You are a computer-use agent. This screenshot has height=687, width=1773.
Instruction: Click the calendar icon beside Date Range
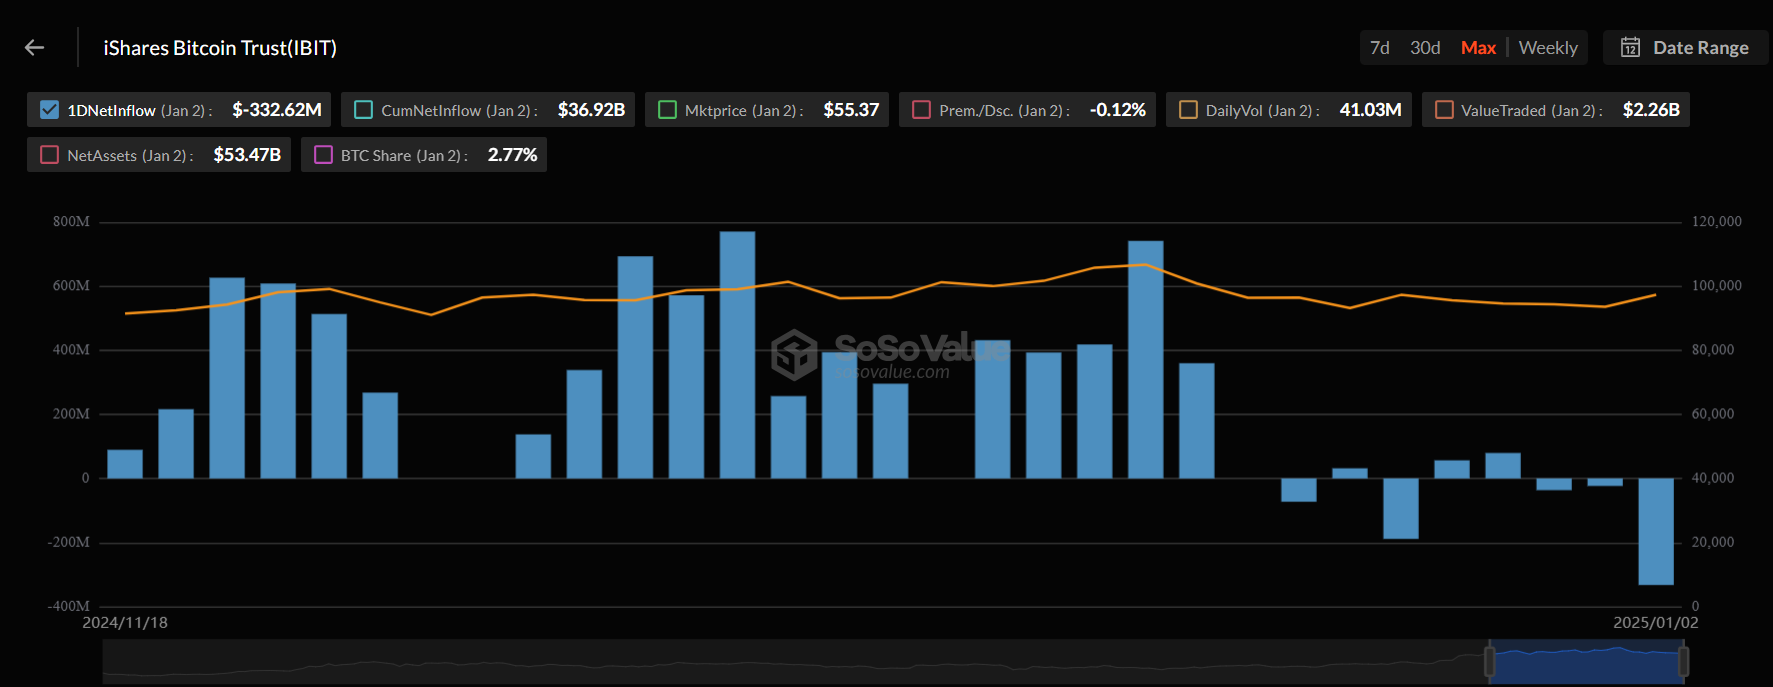[x=1630, y=48]
